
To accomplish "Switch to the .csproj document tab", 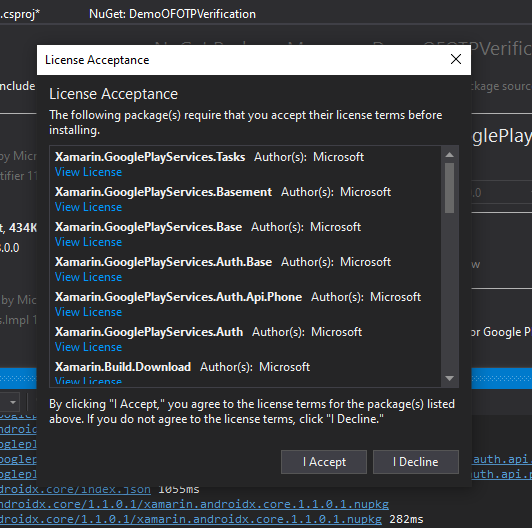I will pyautogui.click(x=20, y=14).
